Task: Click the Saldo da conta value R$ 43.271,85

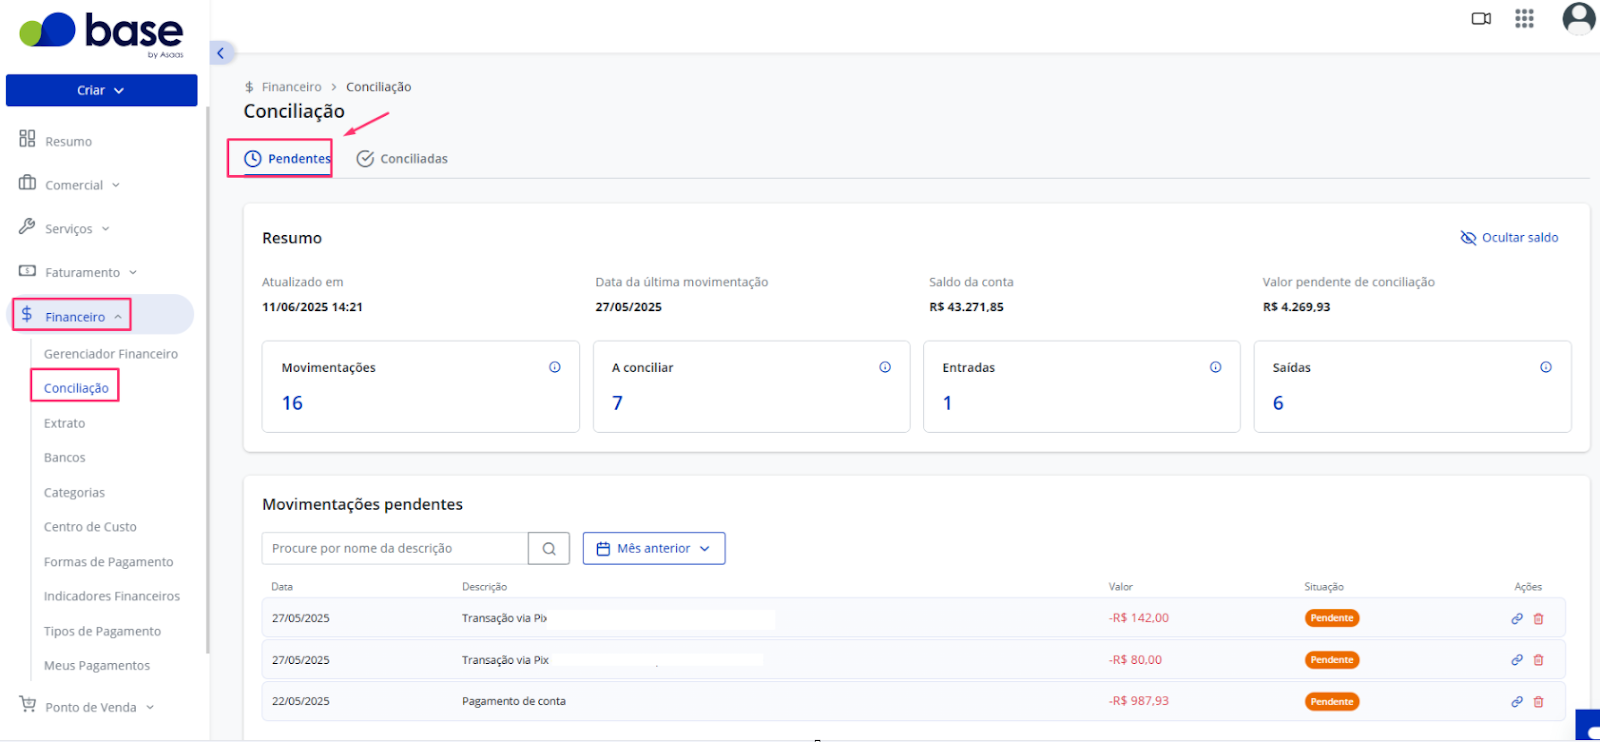Action: click(x=966, y=307)
